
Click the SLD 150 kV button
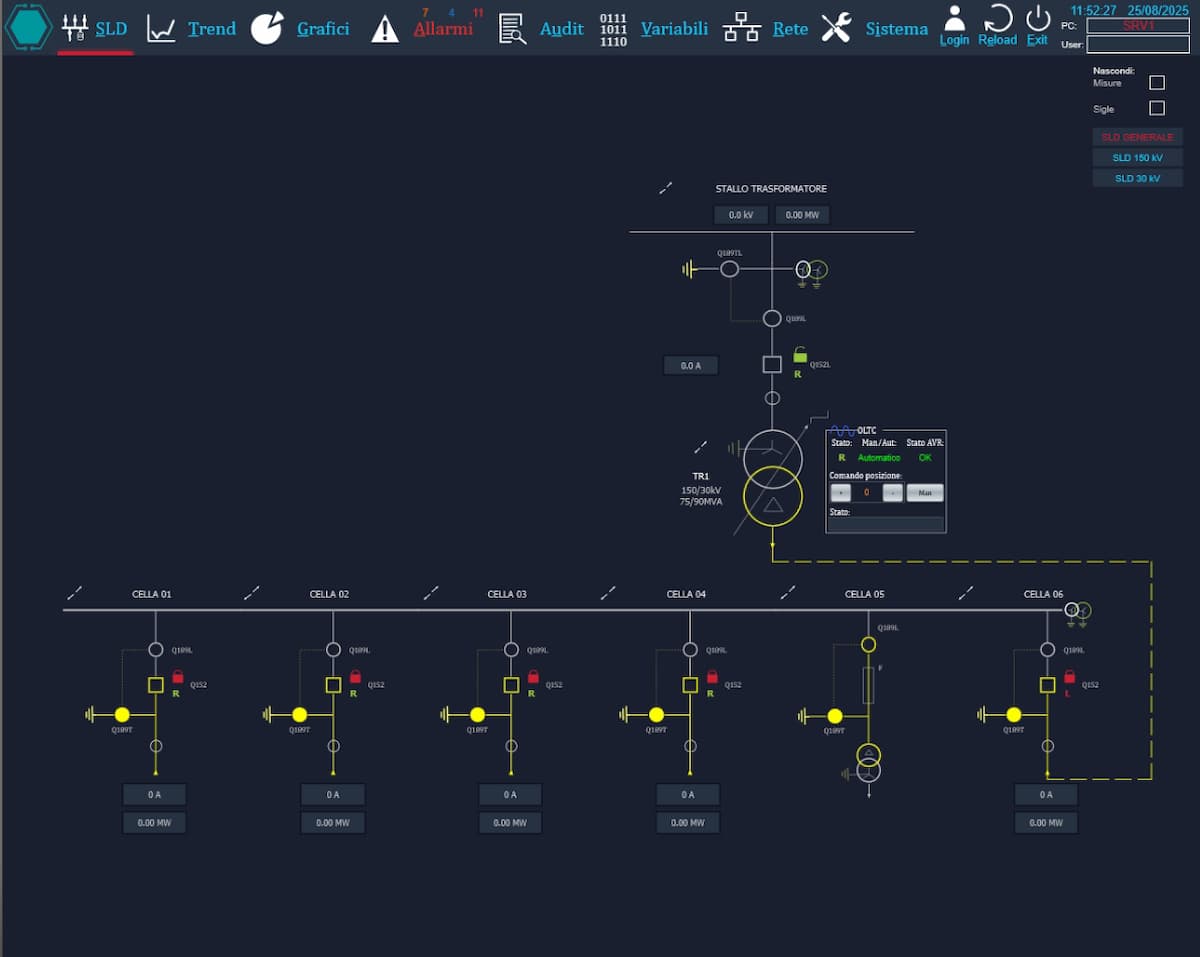1137,158
